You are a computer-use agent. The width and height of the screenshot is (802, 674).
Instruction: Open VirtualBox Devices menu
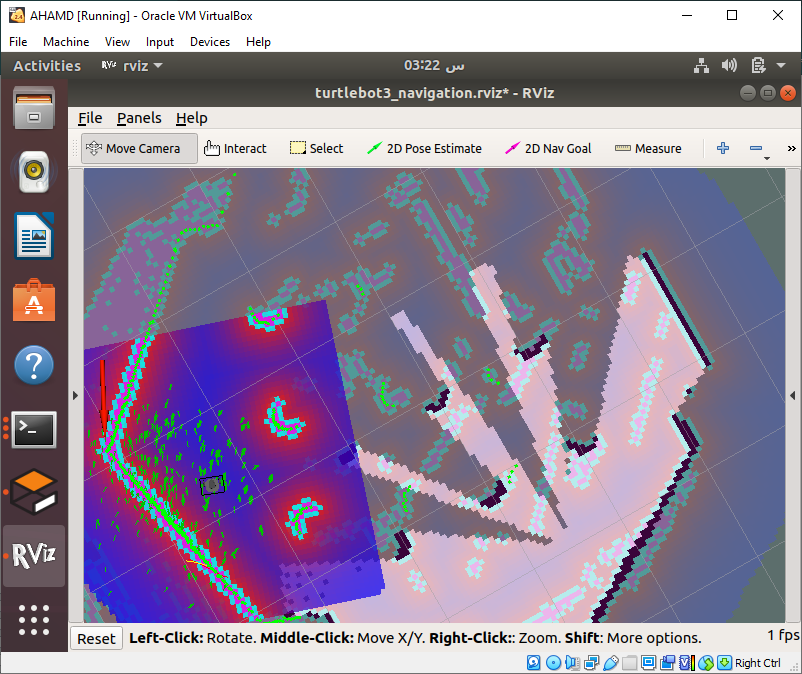pyautogui.click(x=210, y=42)
